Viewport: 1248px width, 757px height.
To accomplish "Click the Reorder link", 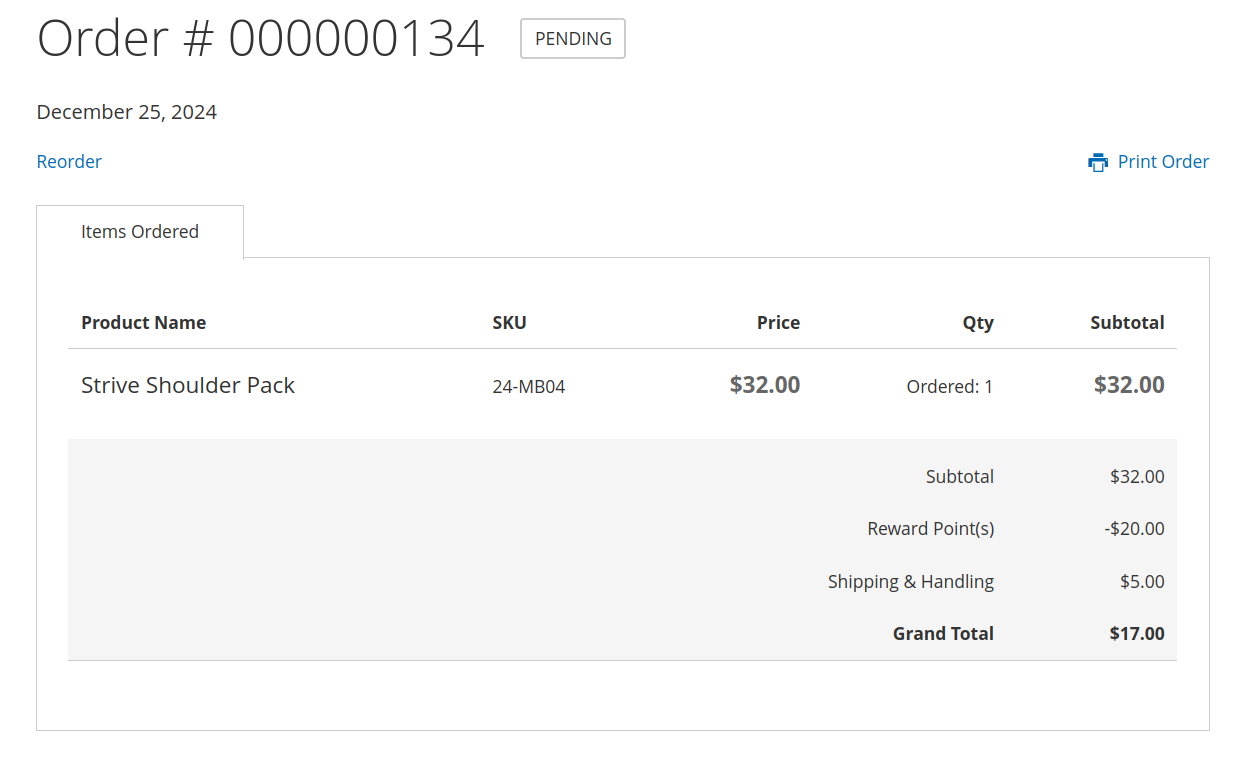I will pos(69,161).
